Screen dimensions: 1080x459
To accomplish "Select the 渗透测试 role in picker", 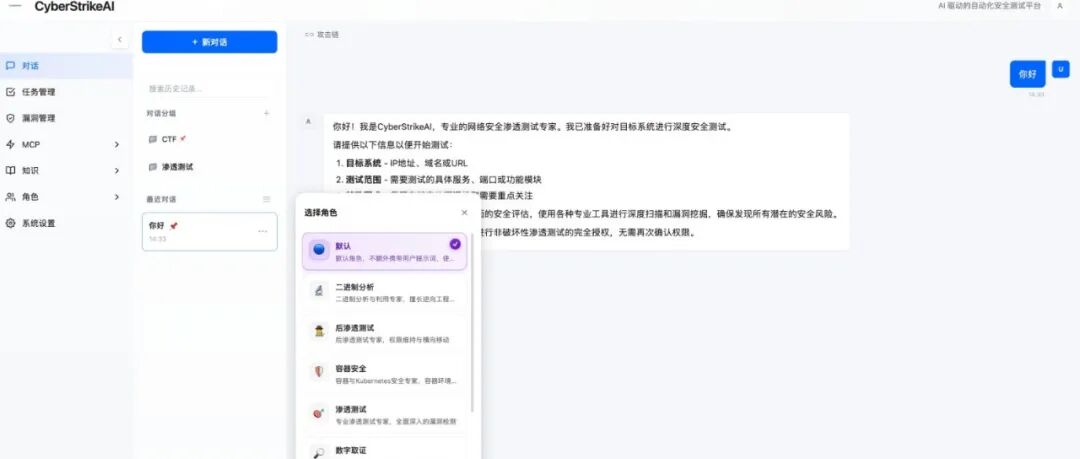I will click(384, 414).
